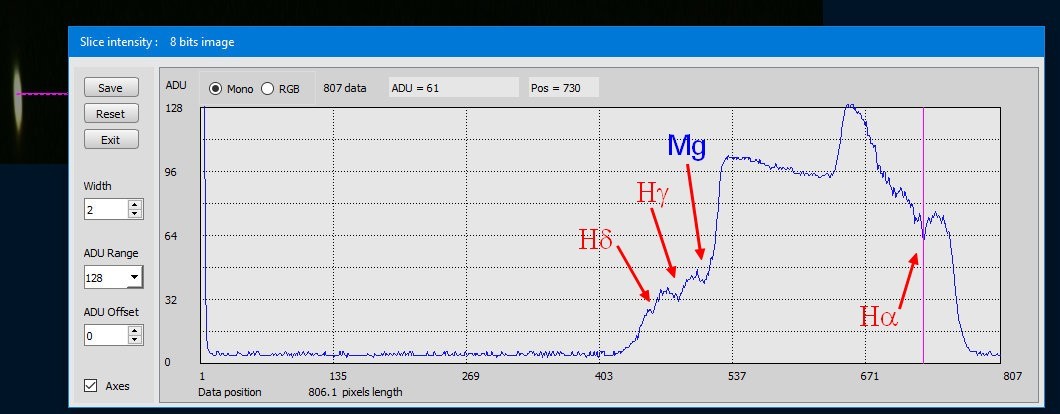Click the 807 x-axis end label
This screenshot has width=1060, height=414.
pos(1011,376)
